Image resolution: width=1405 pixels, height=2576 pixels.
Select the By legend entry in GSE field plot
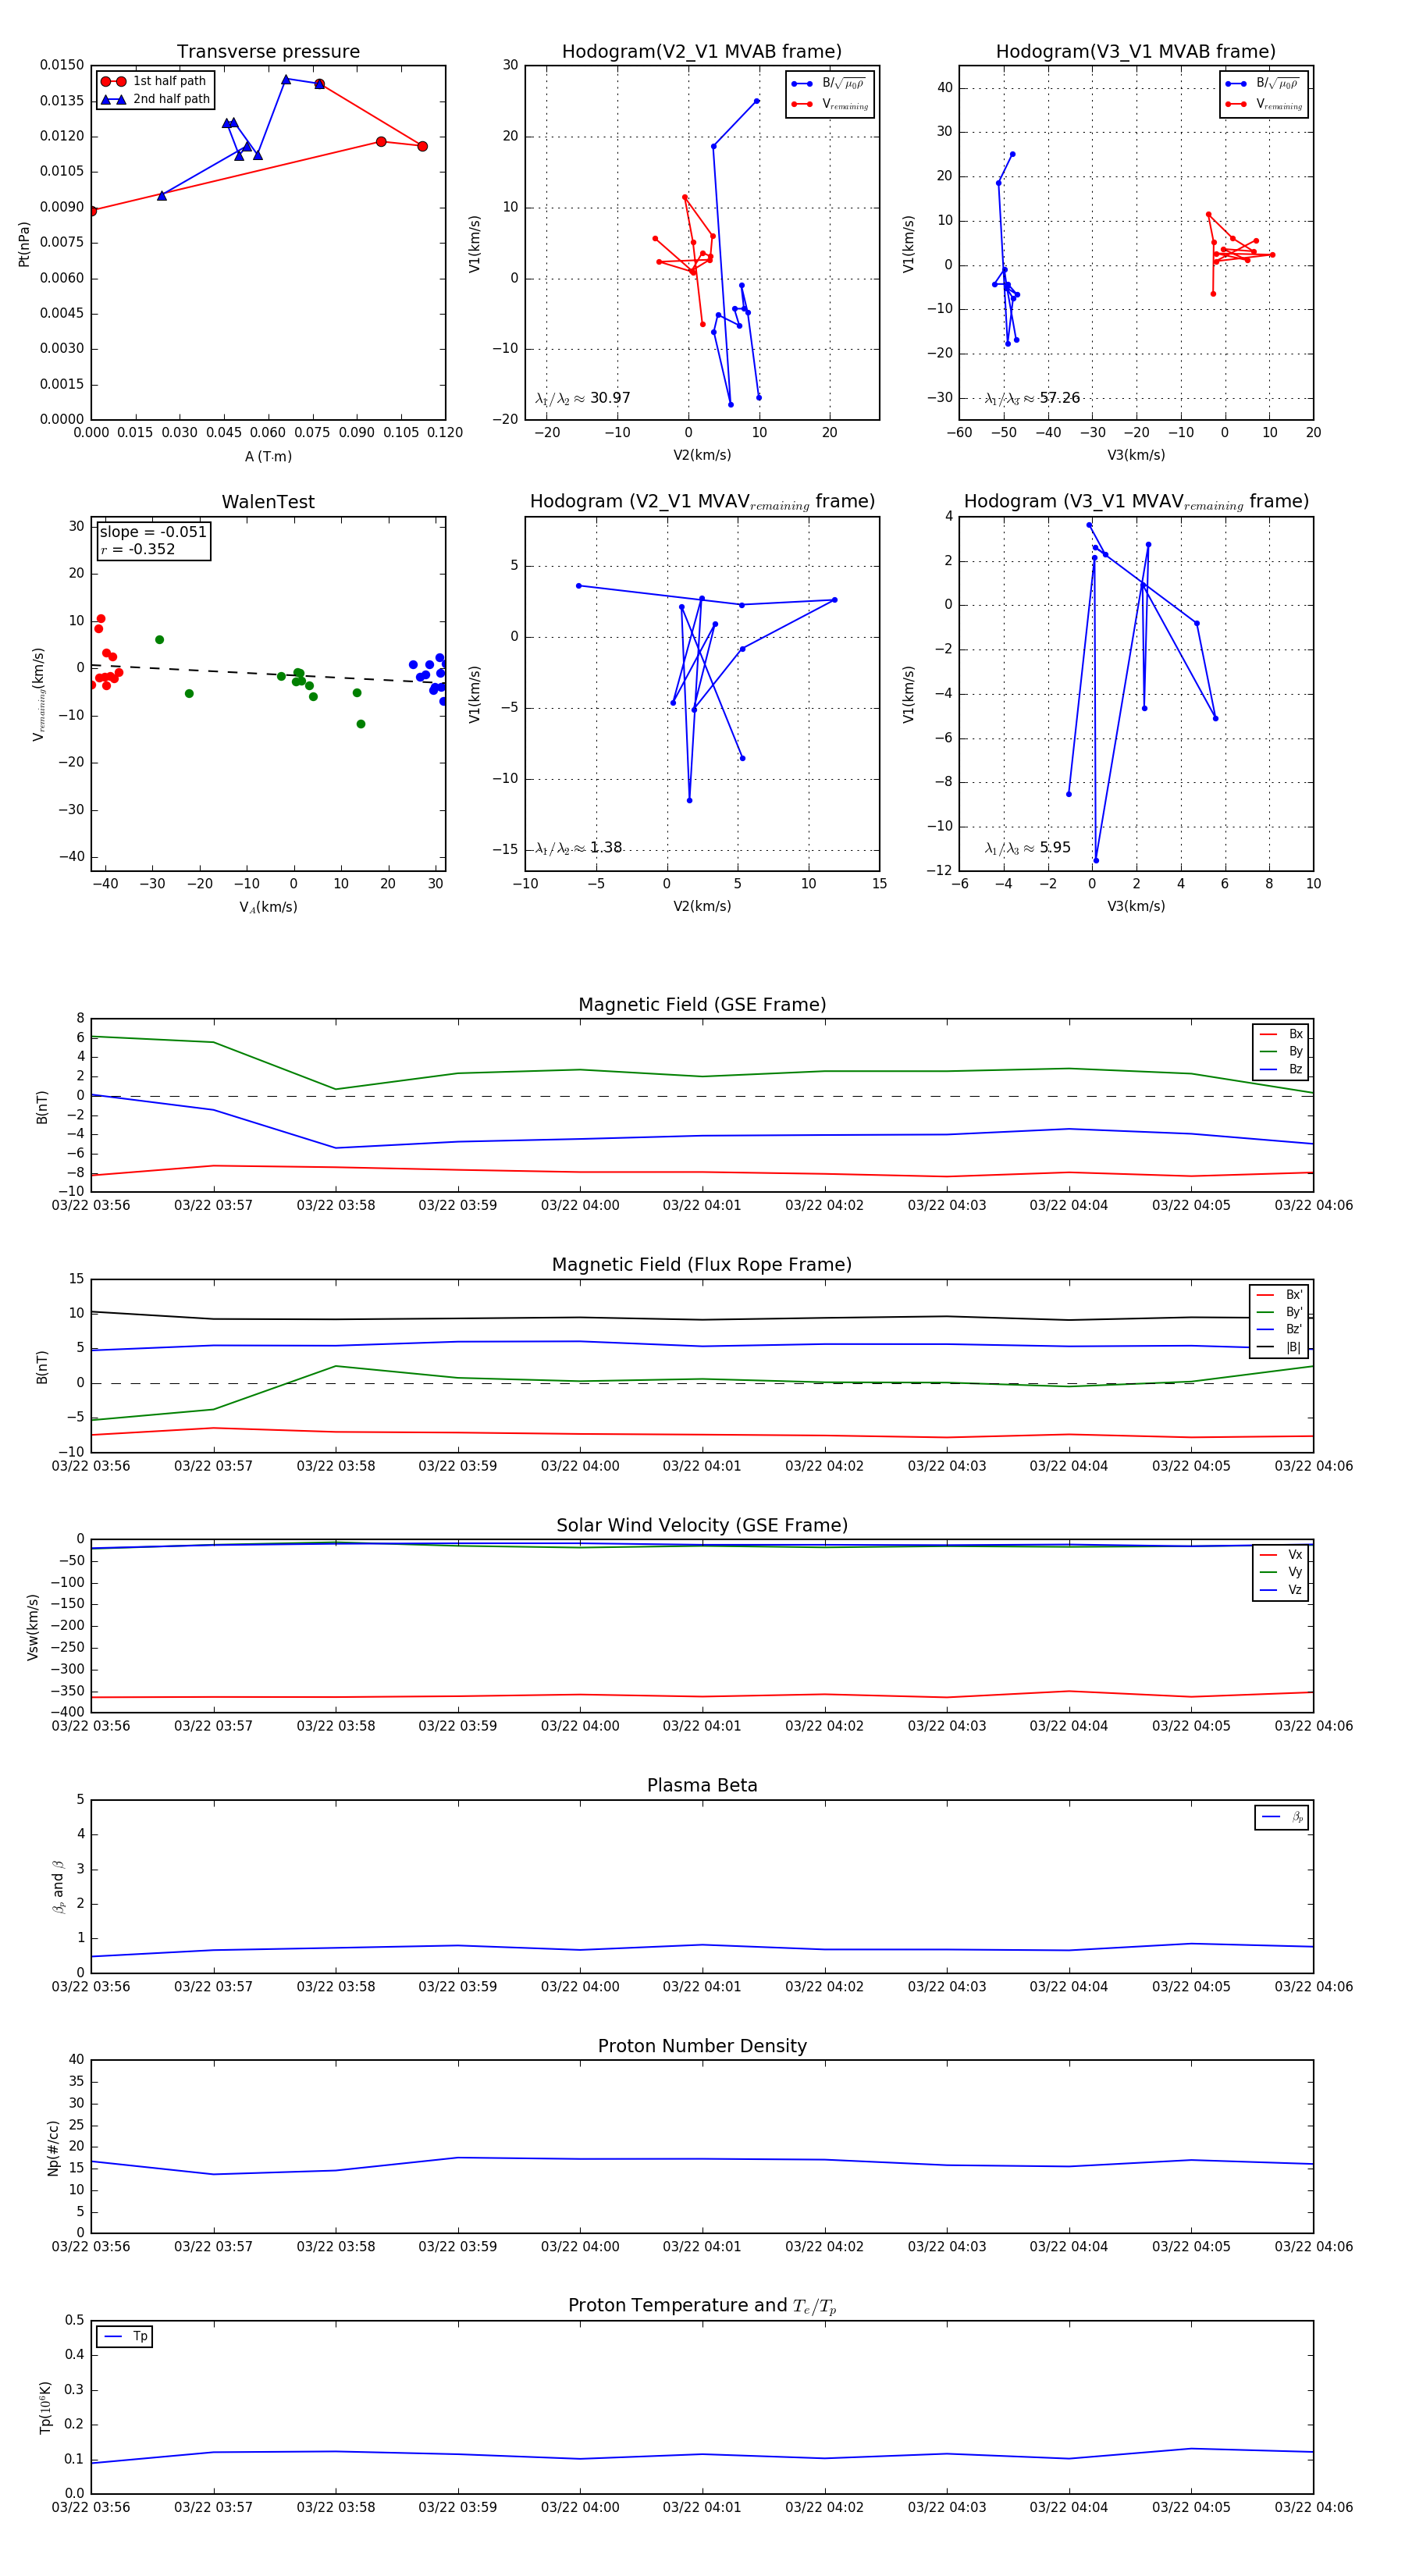(1281, 1052)
